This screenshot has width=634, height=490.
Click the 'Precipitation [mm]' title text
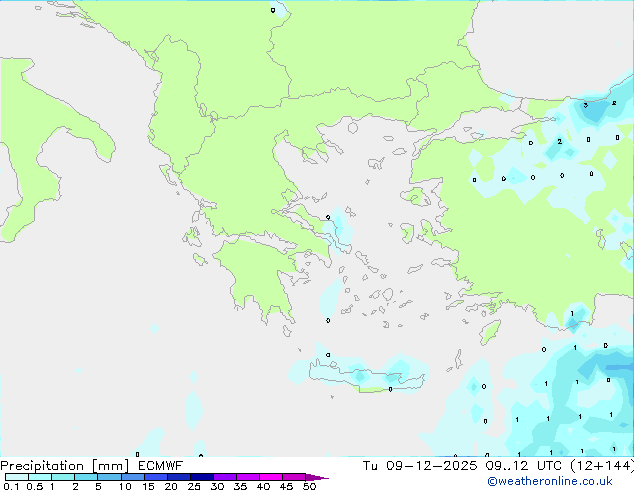click(x=65, y=466)
